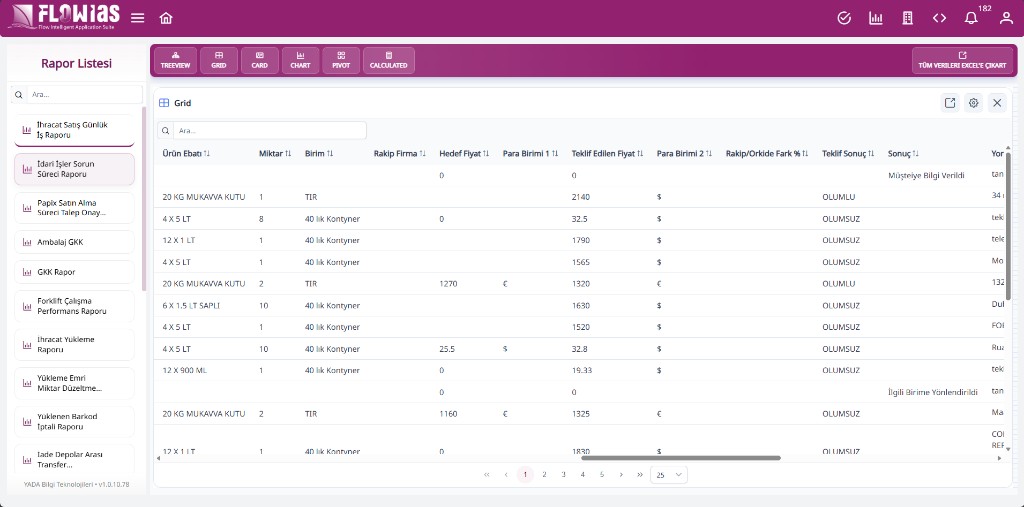Open the rows-per-page dropdown showing 25
The width and height of the screenshot is (1024, 507).
point(669,475)
